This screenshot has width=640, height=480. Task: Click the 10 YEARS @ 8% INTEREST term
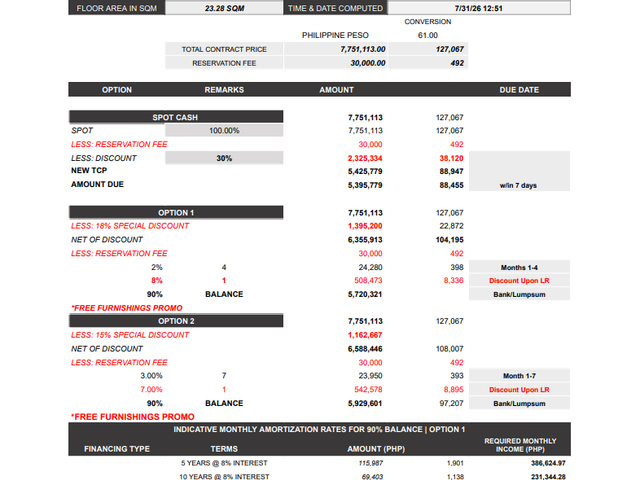tap(224, 477)
